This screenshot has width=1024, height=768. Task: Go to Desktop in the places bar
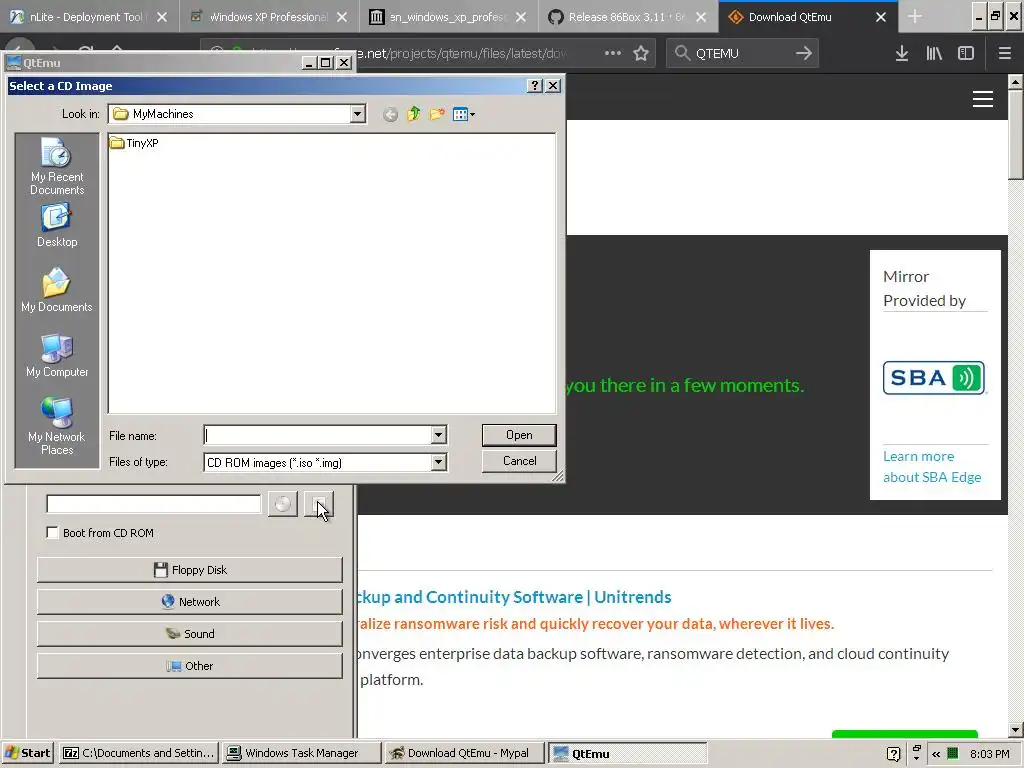pos(57,225)
